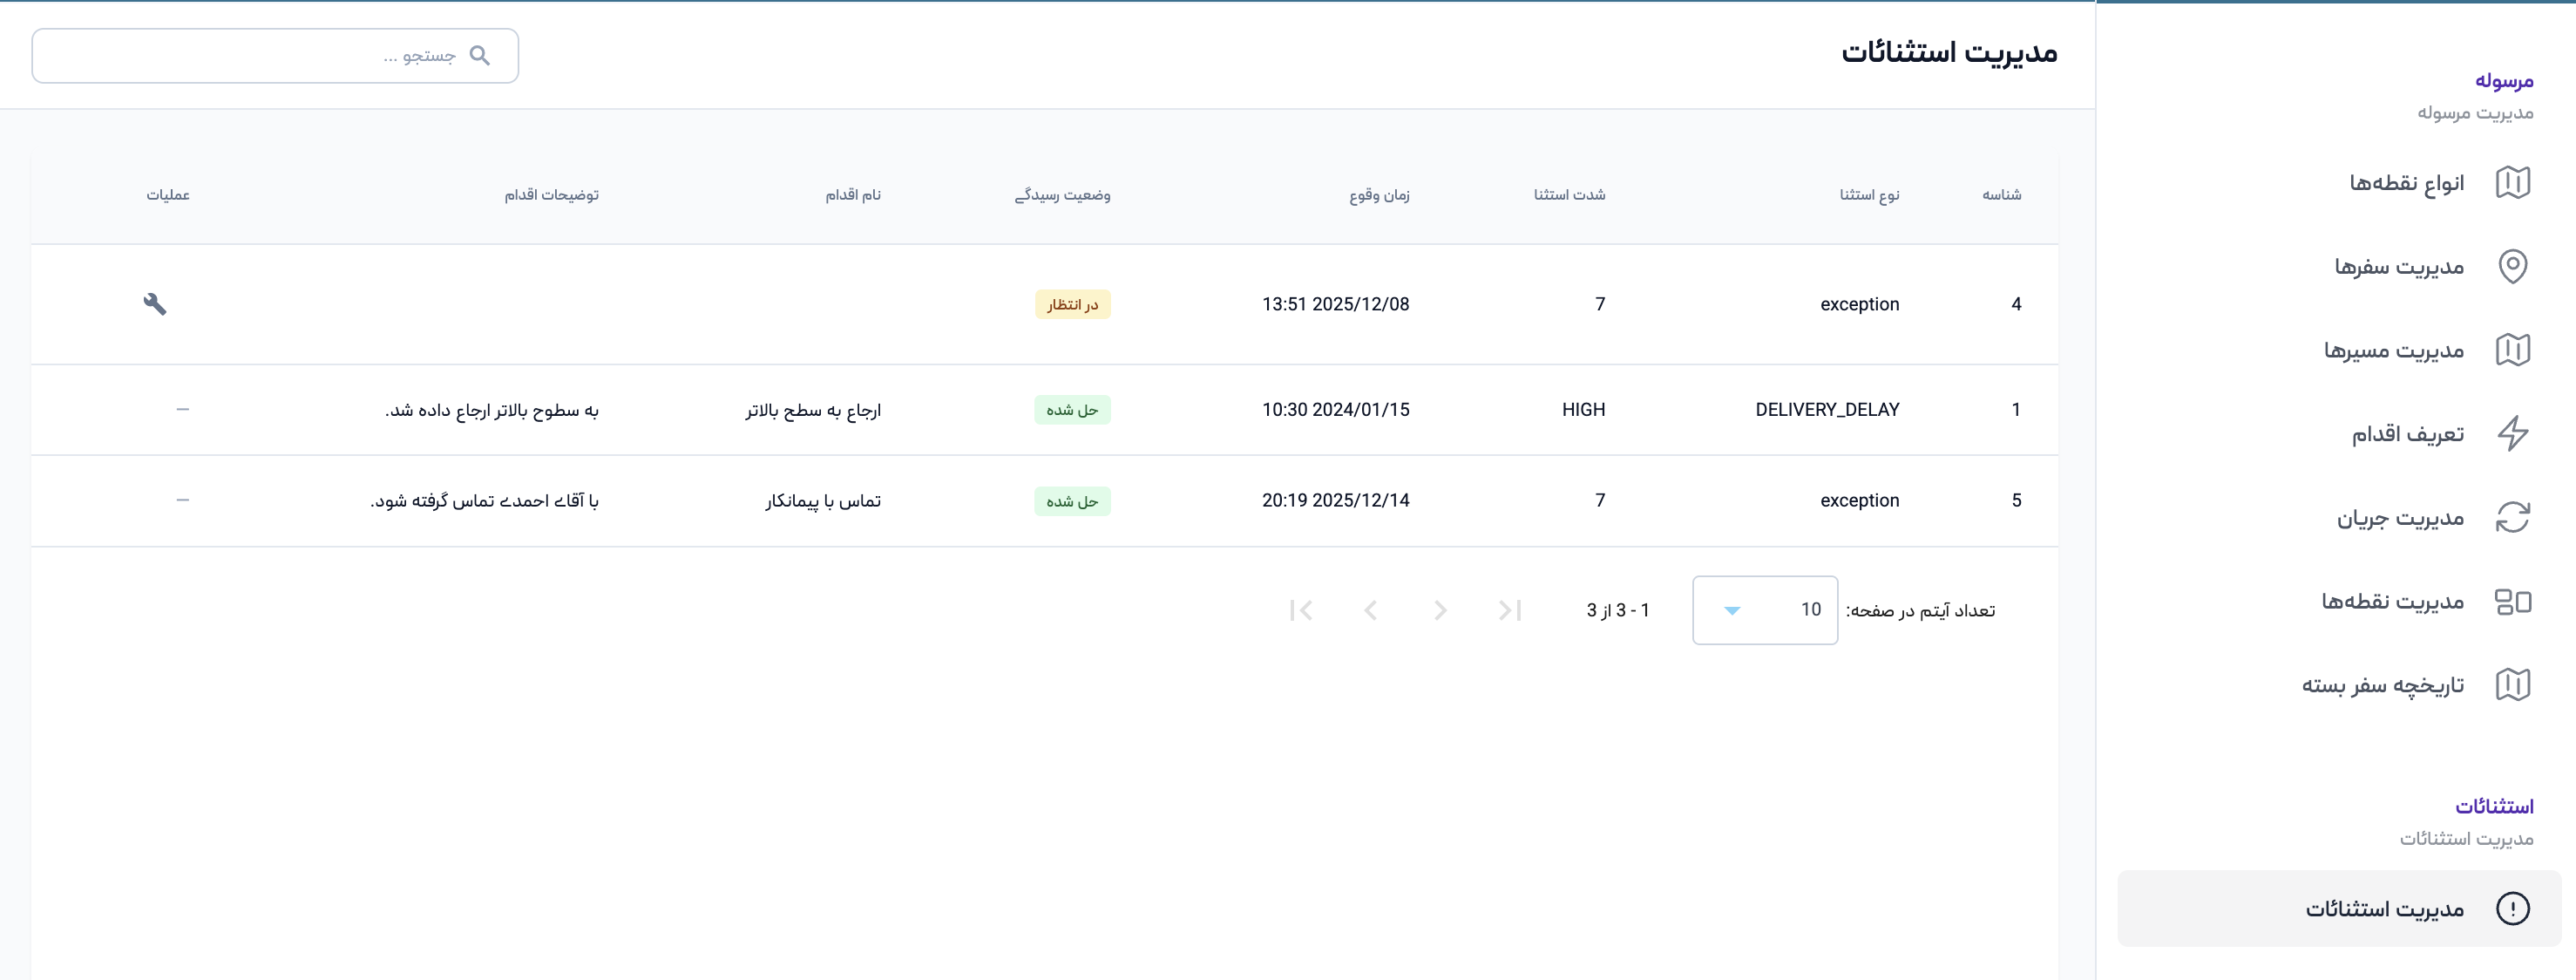The width and height of the screenshot is (2576, 980).
Task: Jump to the first page arrow
Action: (x=1510, y=610)
